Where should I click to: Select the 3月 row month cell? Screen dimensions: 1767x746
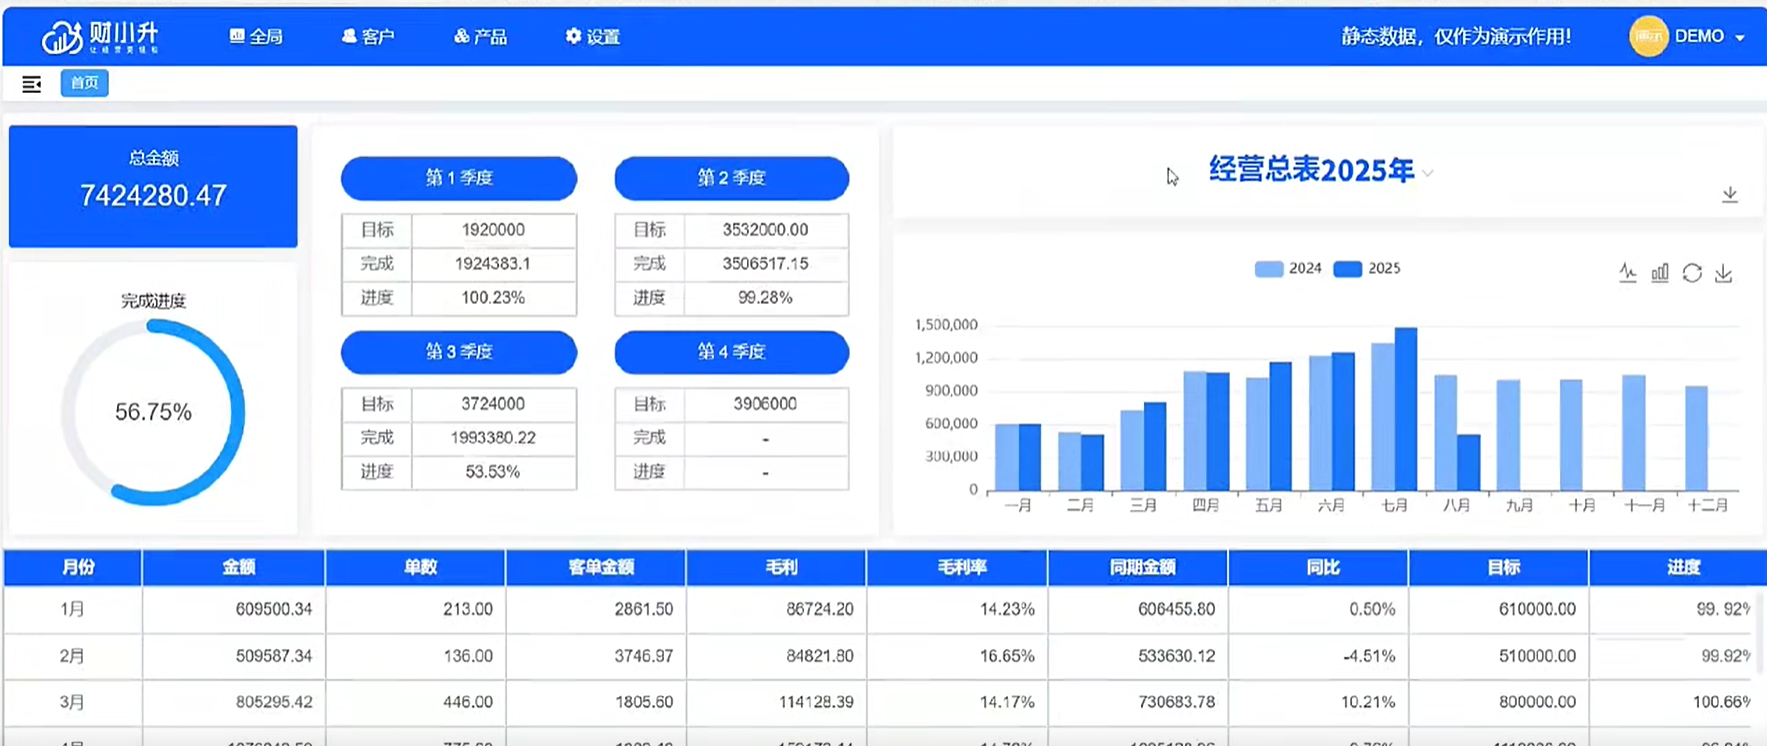click(x=73, y=702)
